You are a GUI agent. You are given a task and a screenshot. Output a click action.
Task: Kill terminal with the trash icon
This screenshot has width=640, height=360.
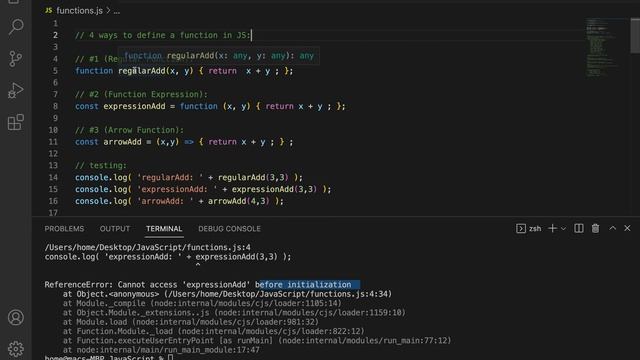pos(595,229)
